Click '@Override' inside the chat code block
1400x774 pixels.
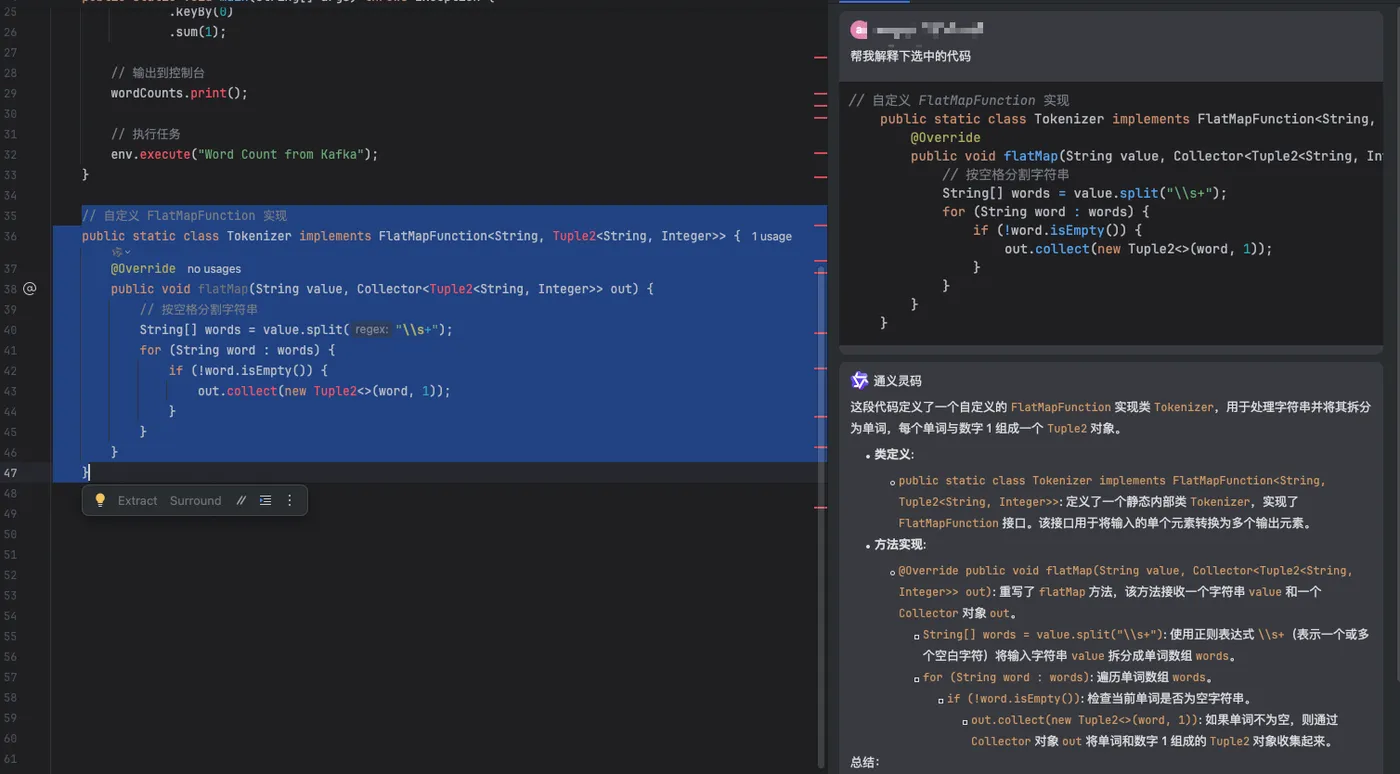945,138
